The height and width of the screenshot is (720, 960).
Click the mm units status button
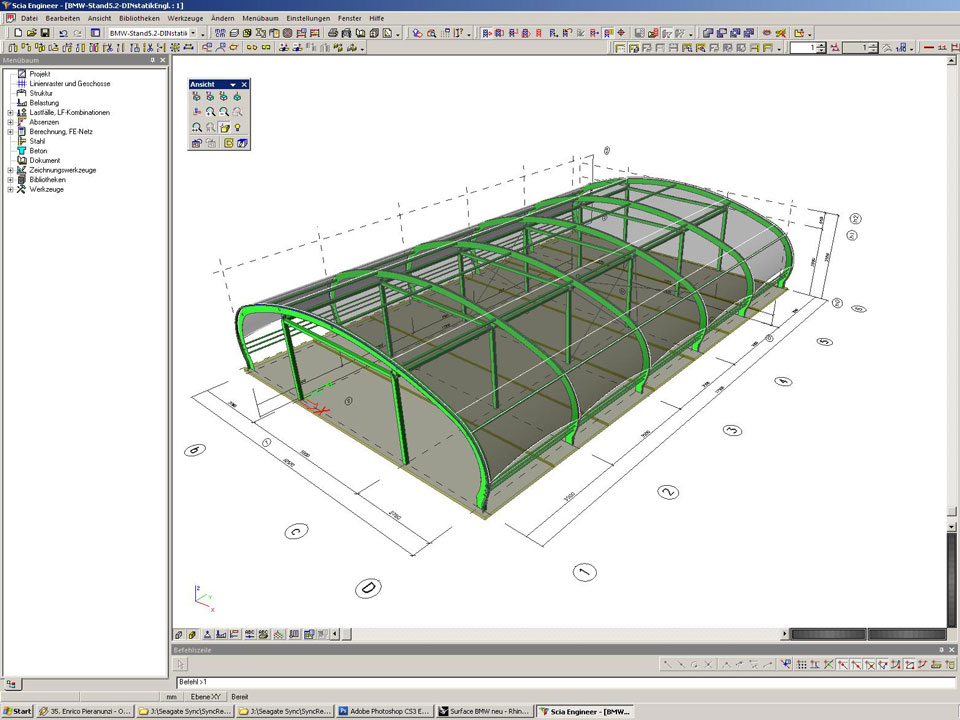[172, 696]
